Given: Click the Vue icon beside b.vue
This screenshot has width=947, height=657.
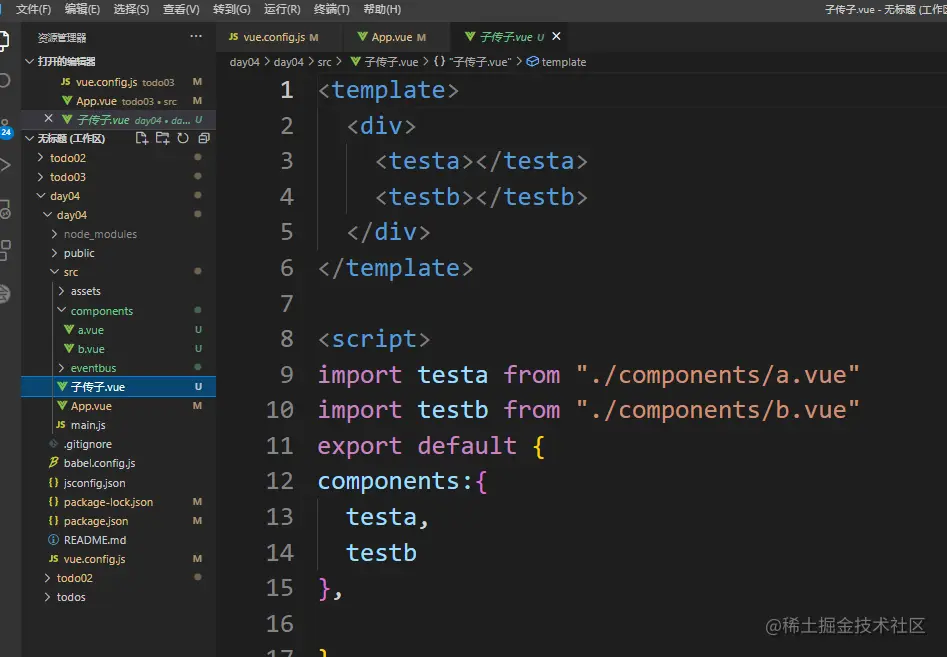Looking at the screenshot, I should [x=69, y=349].
